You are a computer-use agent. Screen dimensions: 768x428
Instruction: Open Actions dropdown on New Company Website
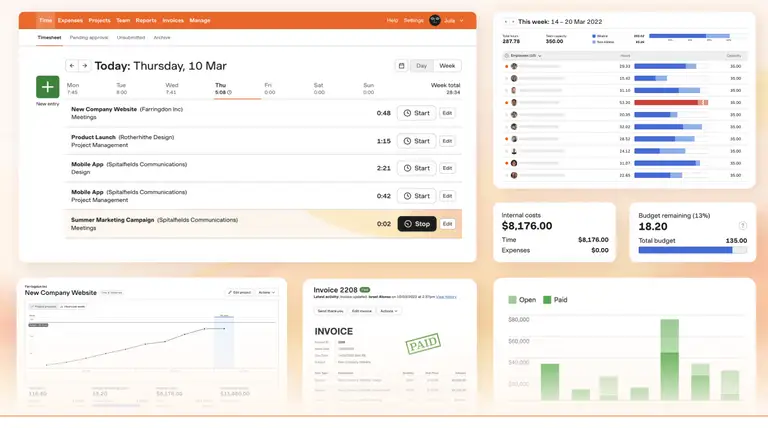[x=267, y=293]
